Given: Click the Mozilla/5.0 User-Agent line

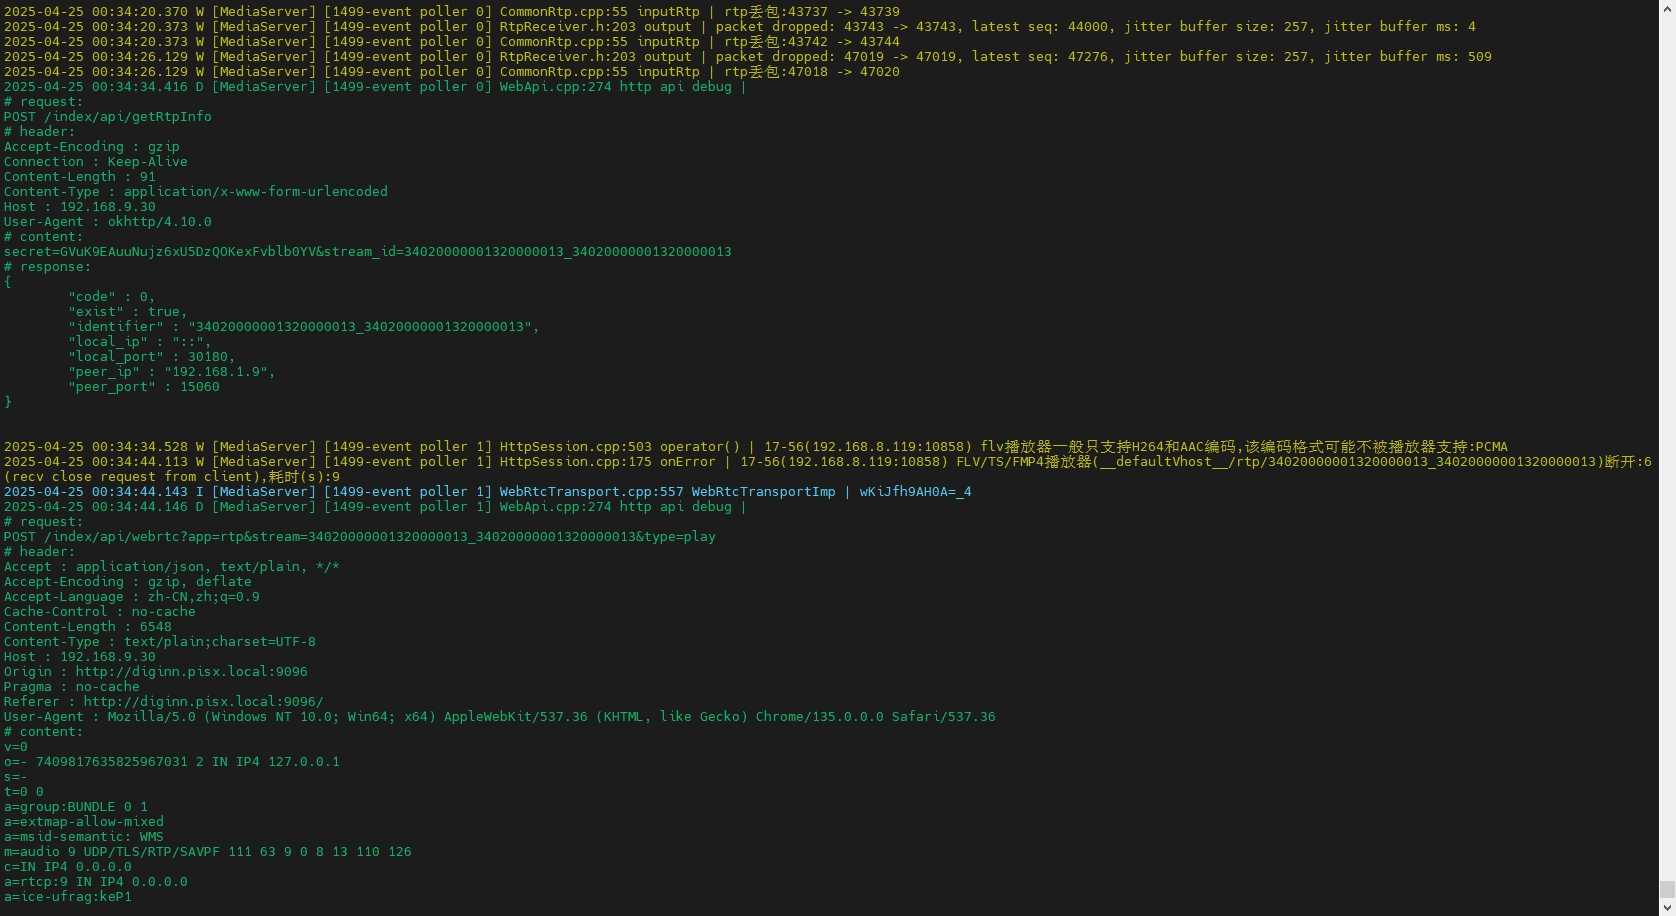Looking at the screenshot, I should [x=499, y=717].
